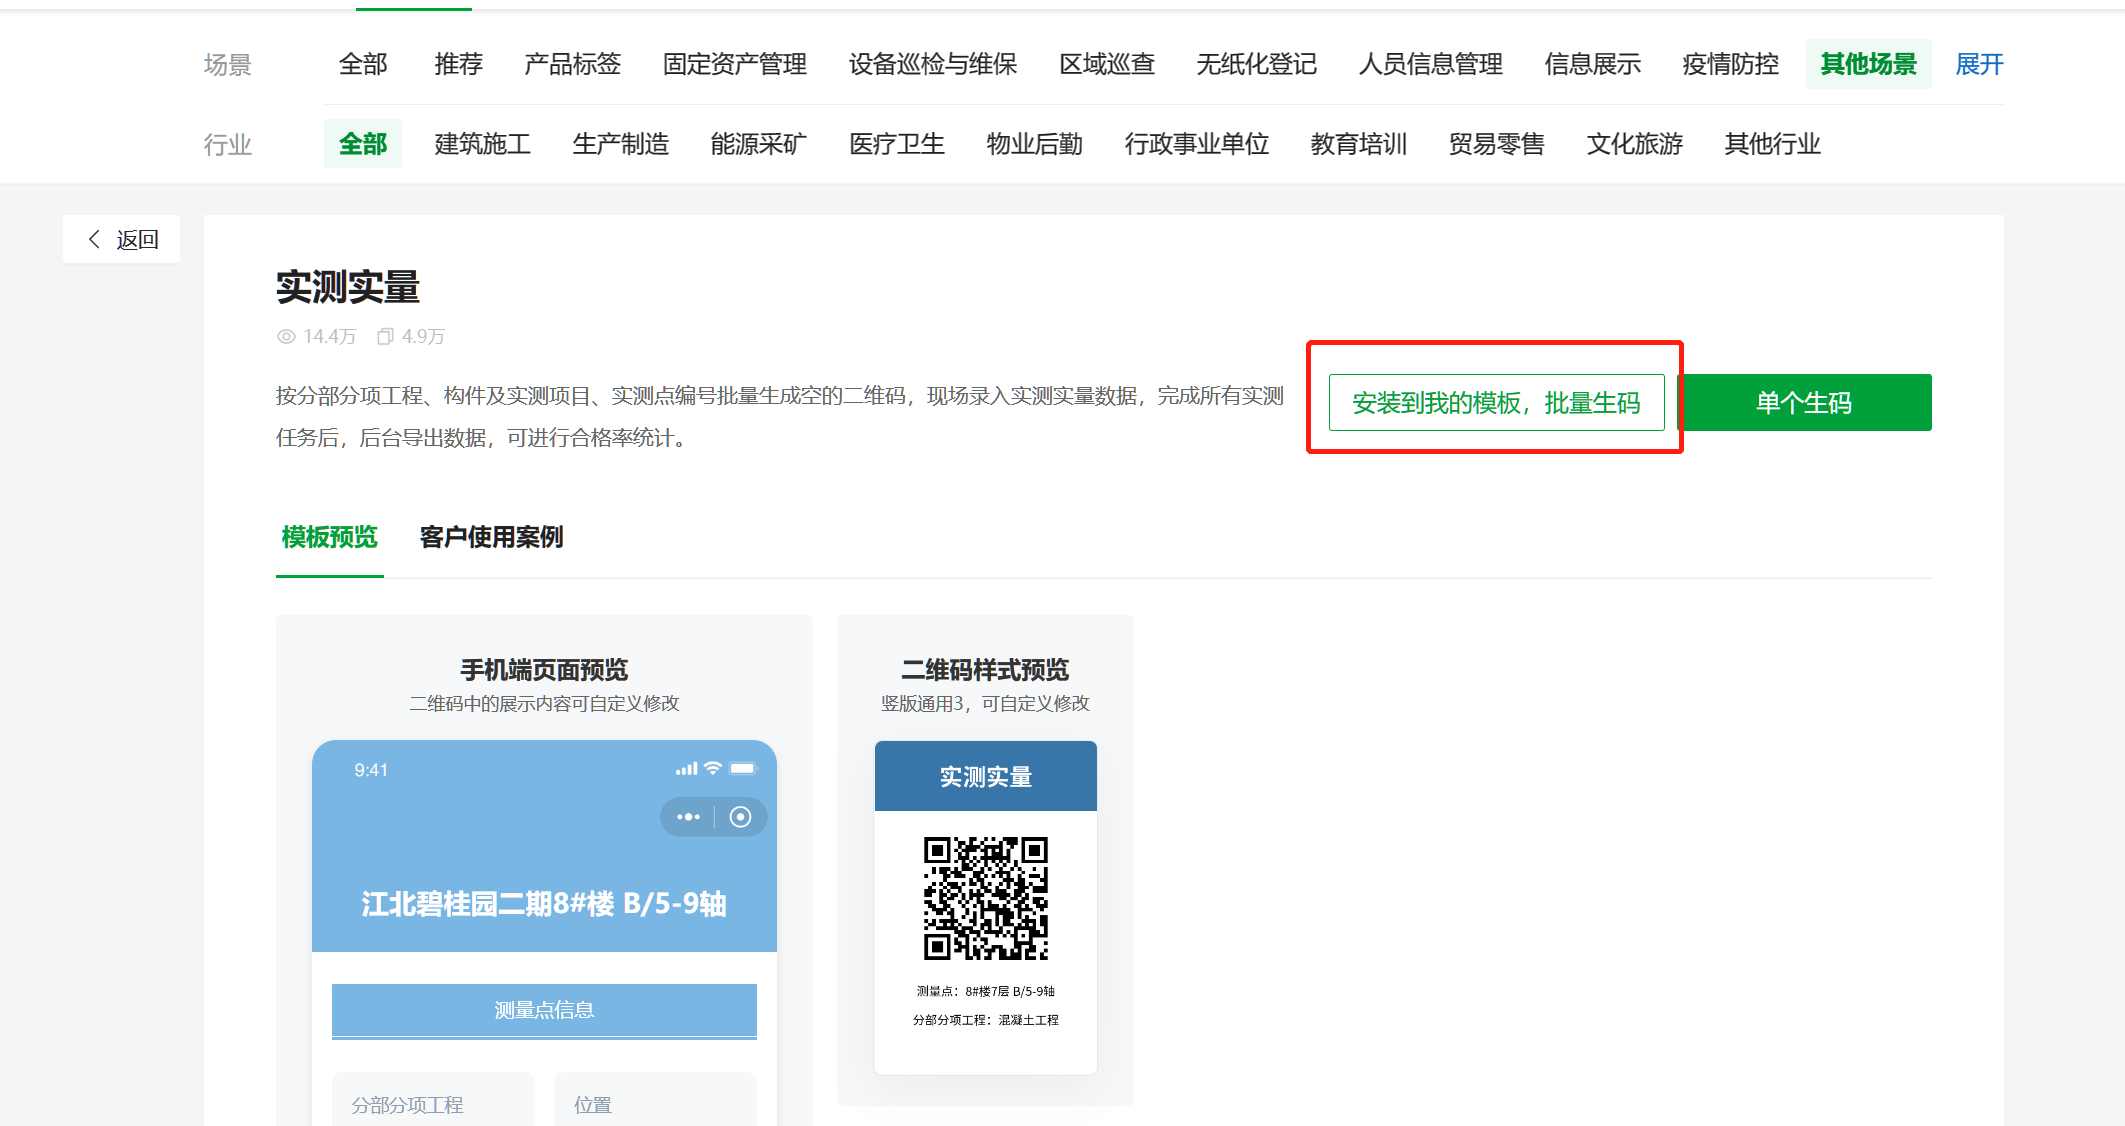The height and width of the screenshot is (1126, 2125).
Task: Click the circular target icon in the phone preview
Action: (x=740, y=817)
